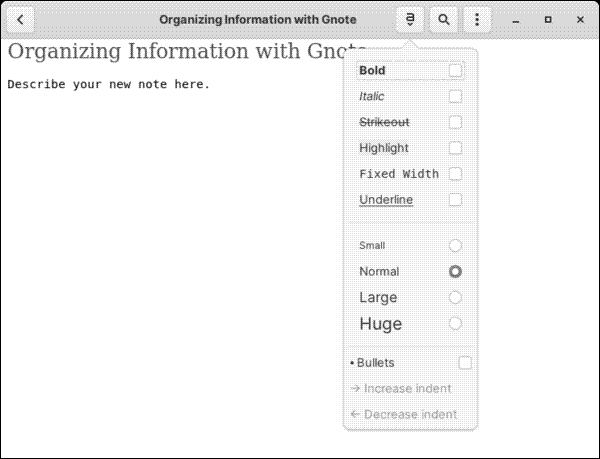Click the Highlight label in formatting menu
Viewport: 600px width, 459px height.
tap(384, 148)
